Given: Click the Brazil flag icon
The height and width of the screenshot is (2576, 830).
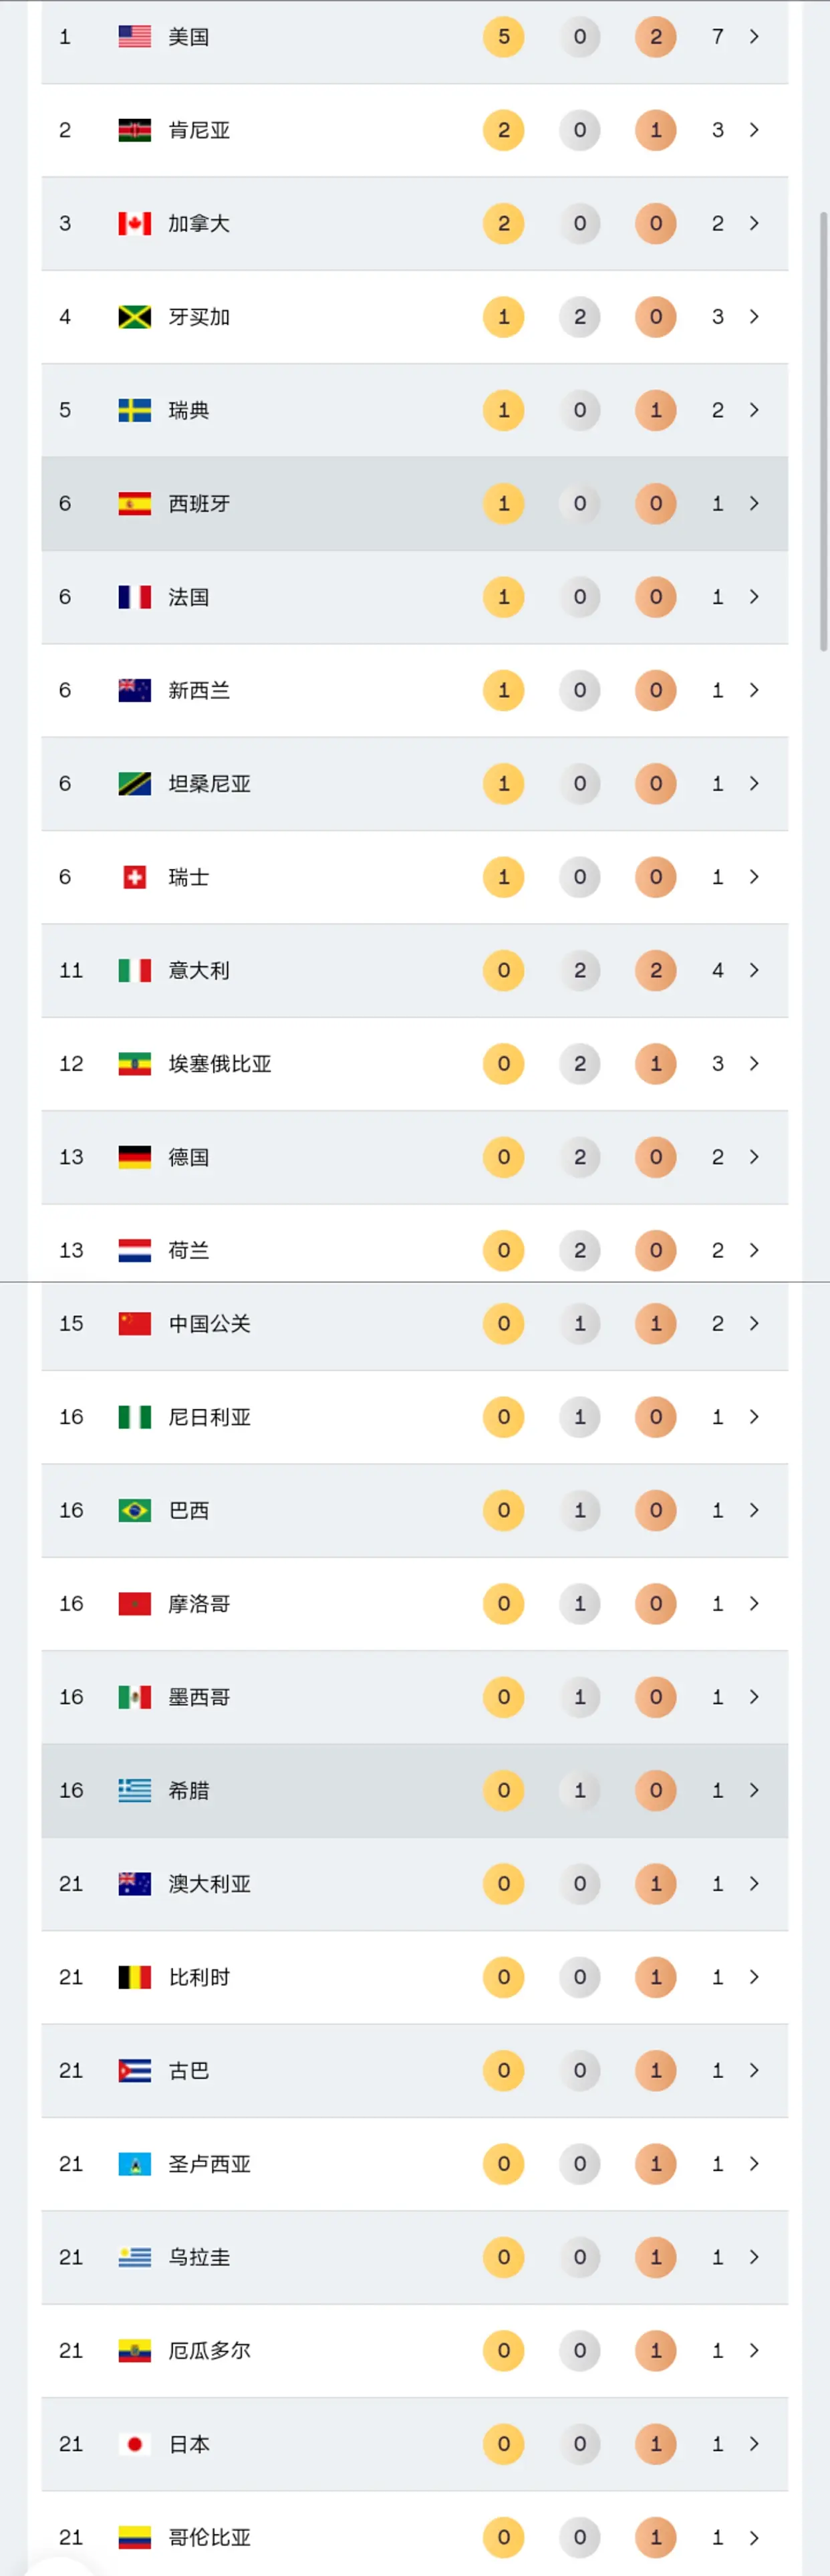Looking at the screenshot, I should coord(134,1510).
